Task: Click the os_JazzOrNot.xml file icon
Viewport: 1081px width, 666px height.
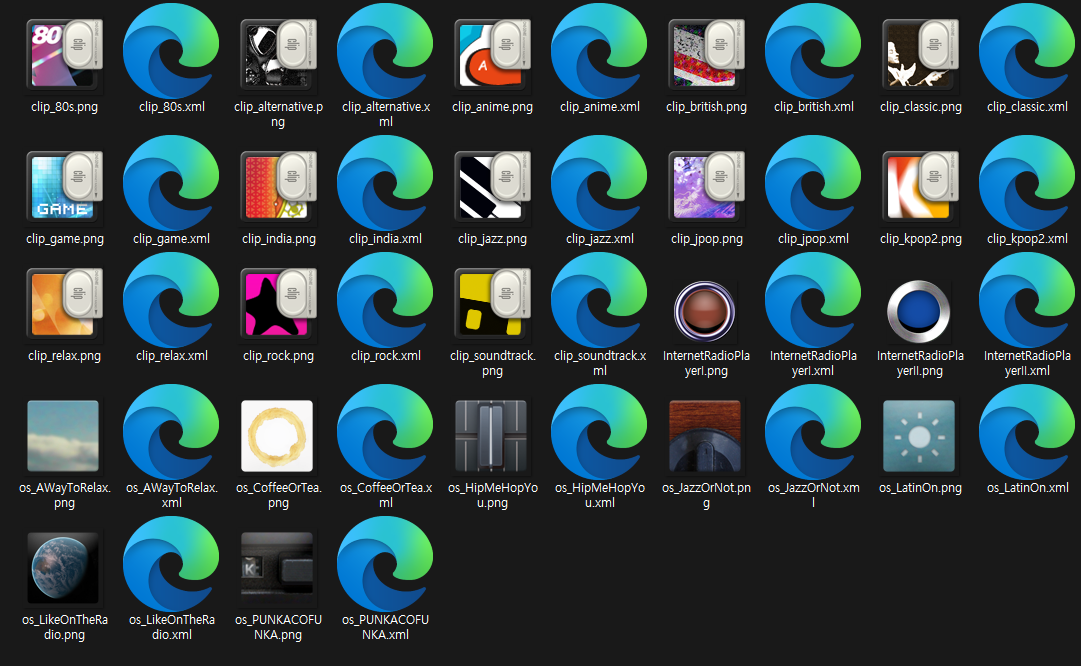Action: pos(814,432)
